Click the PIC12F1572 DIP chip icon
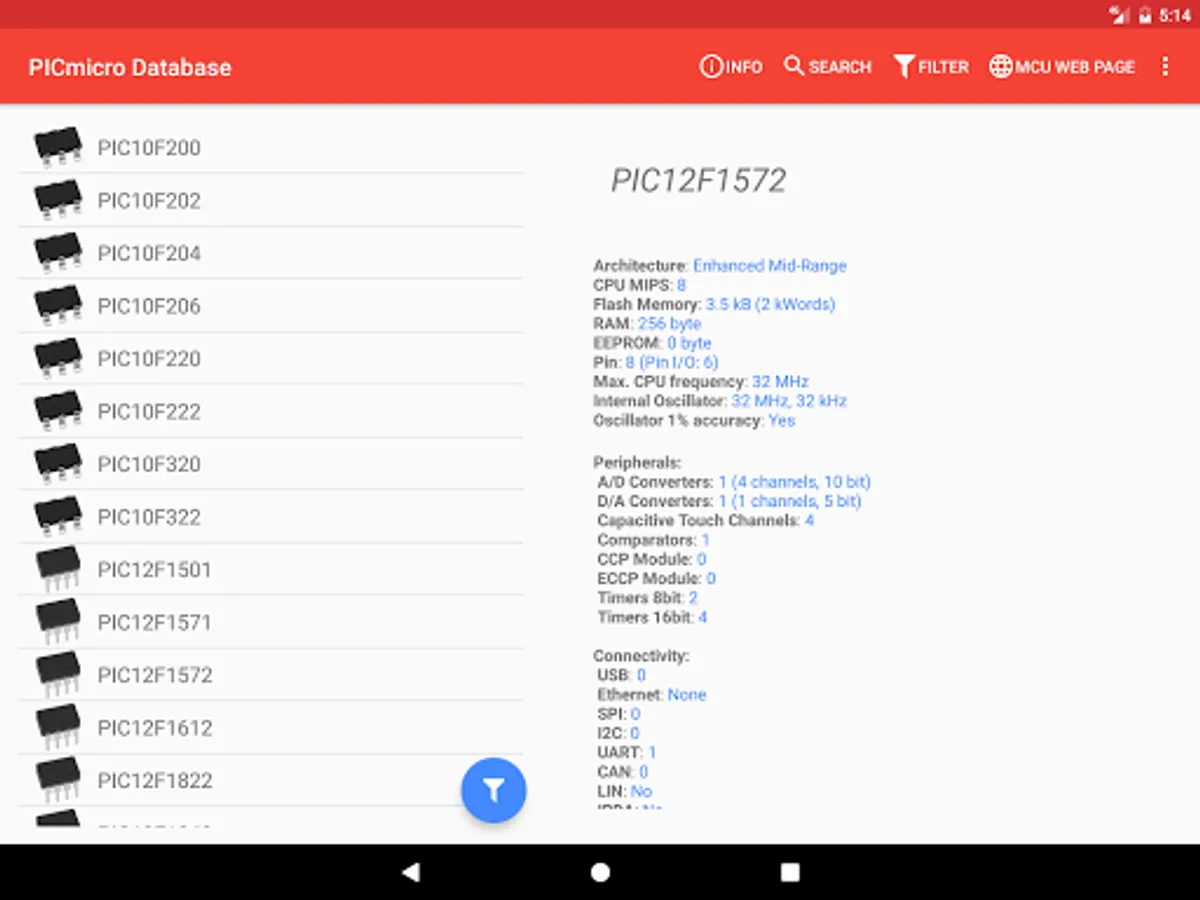Screen dimensions: 1200x900 pyautogui.click(x=58, y=675)
